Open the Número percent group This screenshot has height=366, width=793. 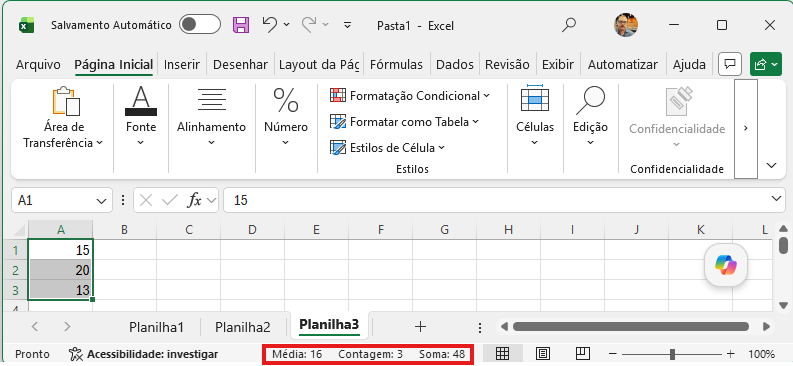286,116
